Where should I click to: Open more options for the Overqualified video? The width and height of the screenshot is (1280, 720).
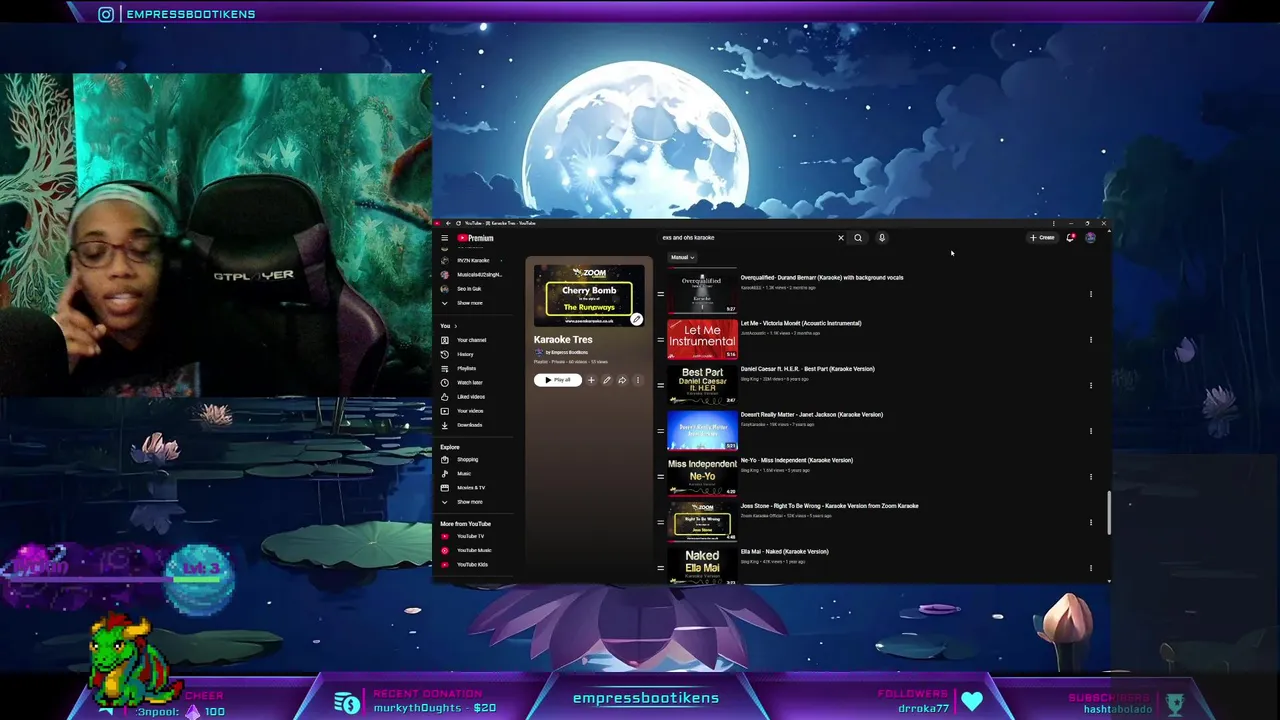(x=1091, y=294)
